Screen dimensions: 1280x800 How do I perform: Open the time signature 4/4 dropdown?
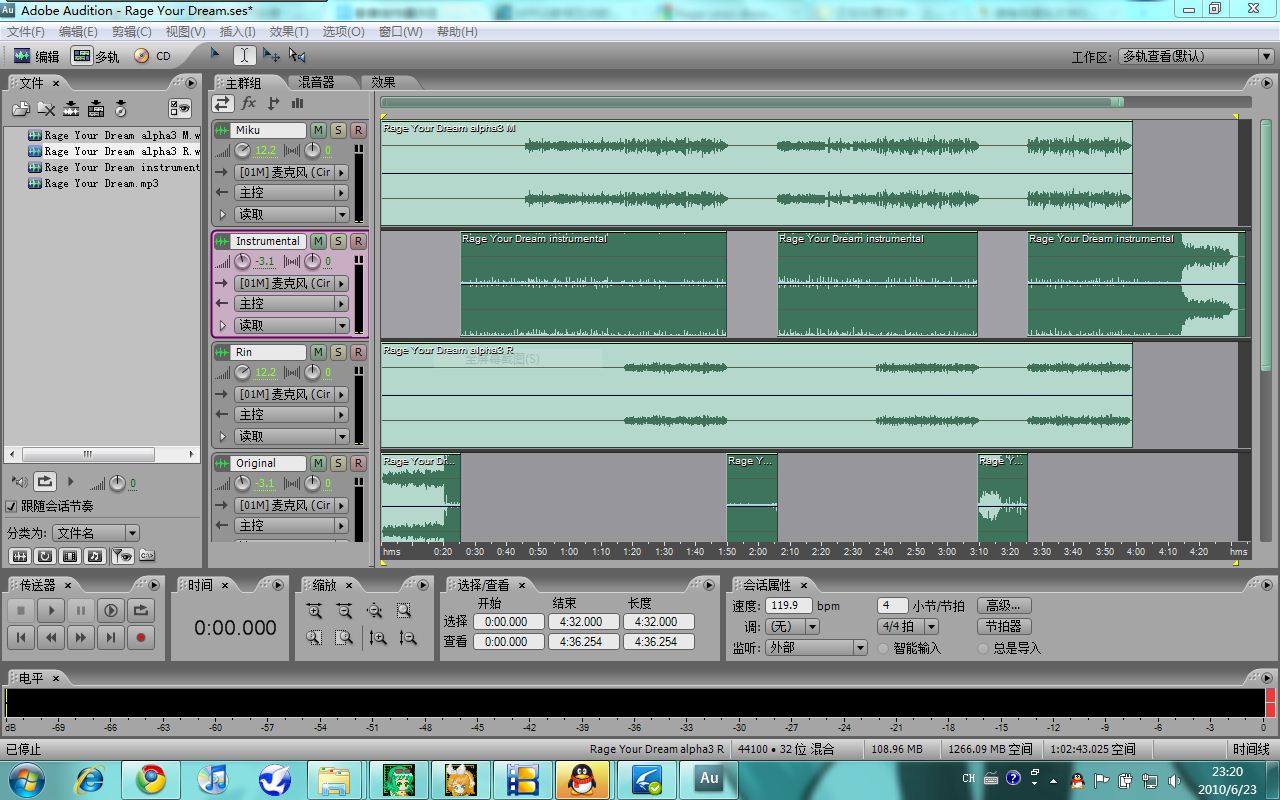click(907, 626)
